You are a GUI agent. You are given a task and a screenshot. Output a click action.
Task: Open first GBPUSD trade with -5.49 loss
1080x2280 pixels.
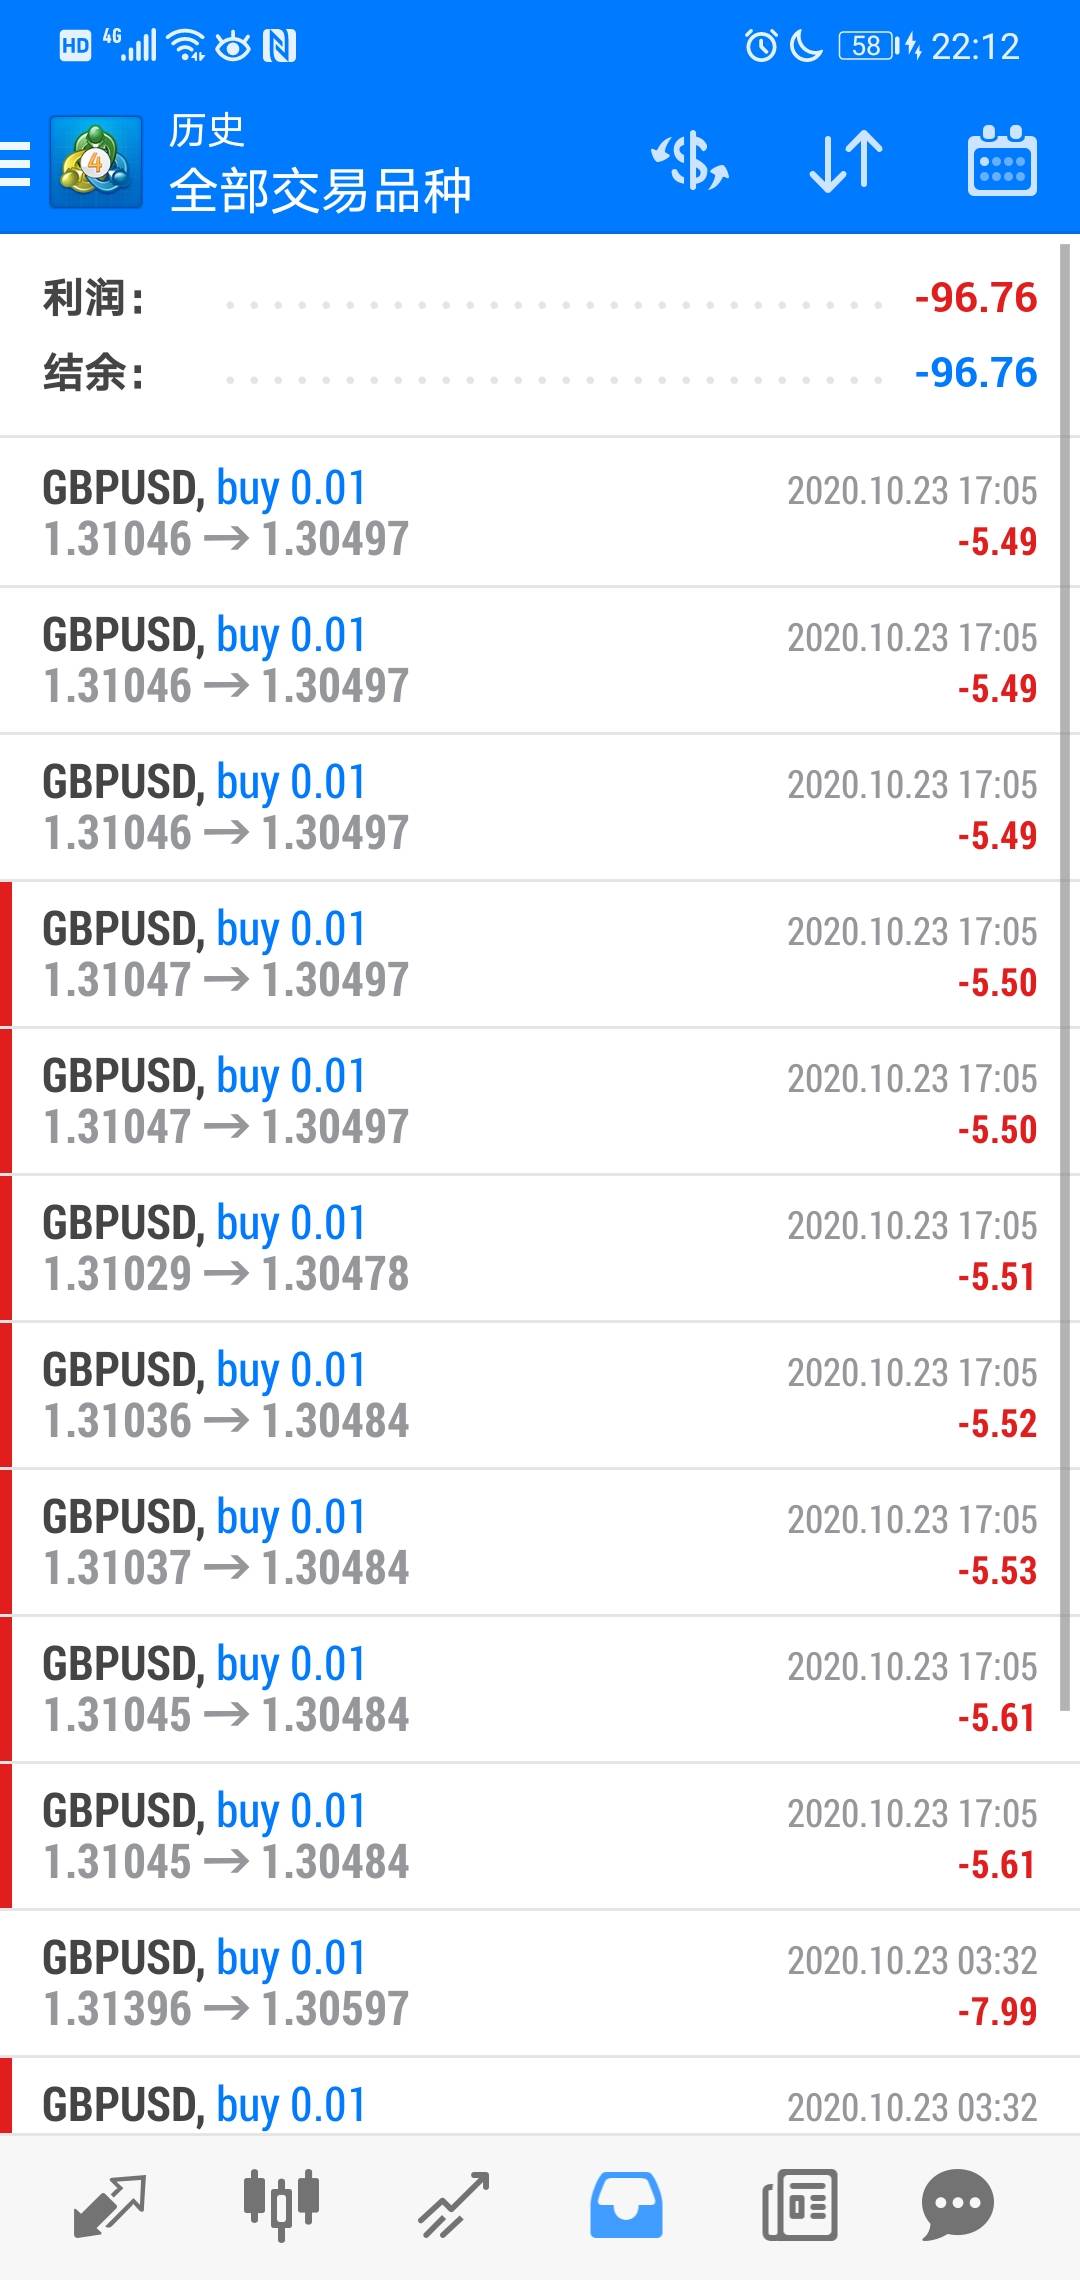530,513
